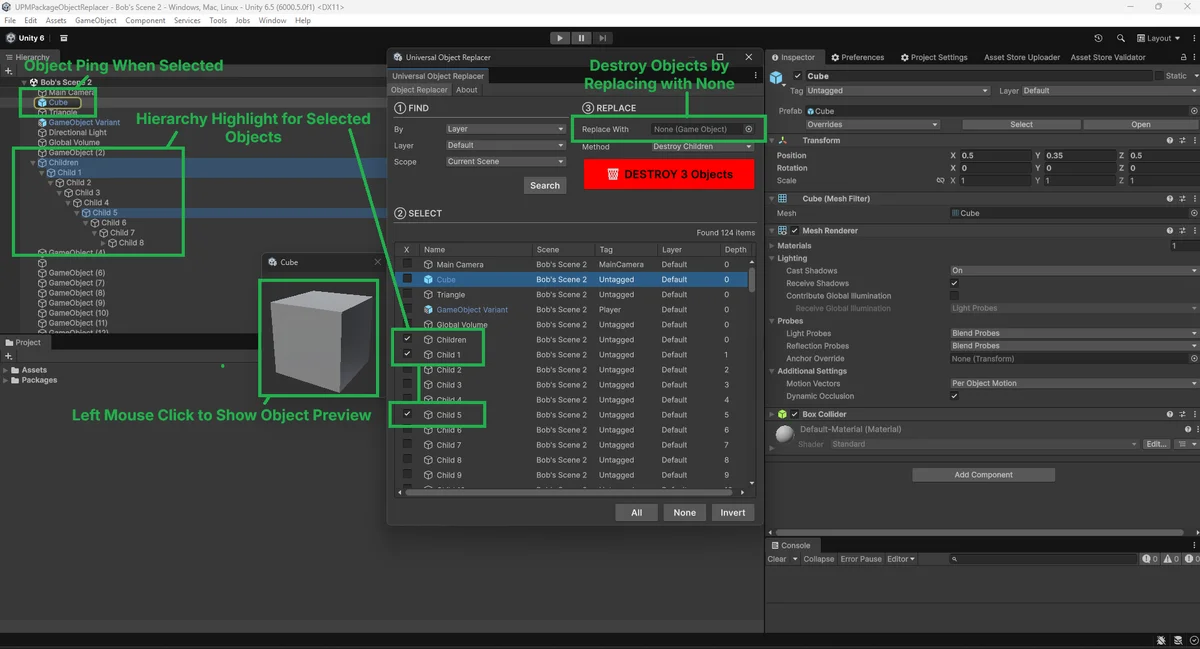Collapse the Lighting section in Mesh Renderer

tap(772, 258)
